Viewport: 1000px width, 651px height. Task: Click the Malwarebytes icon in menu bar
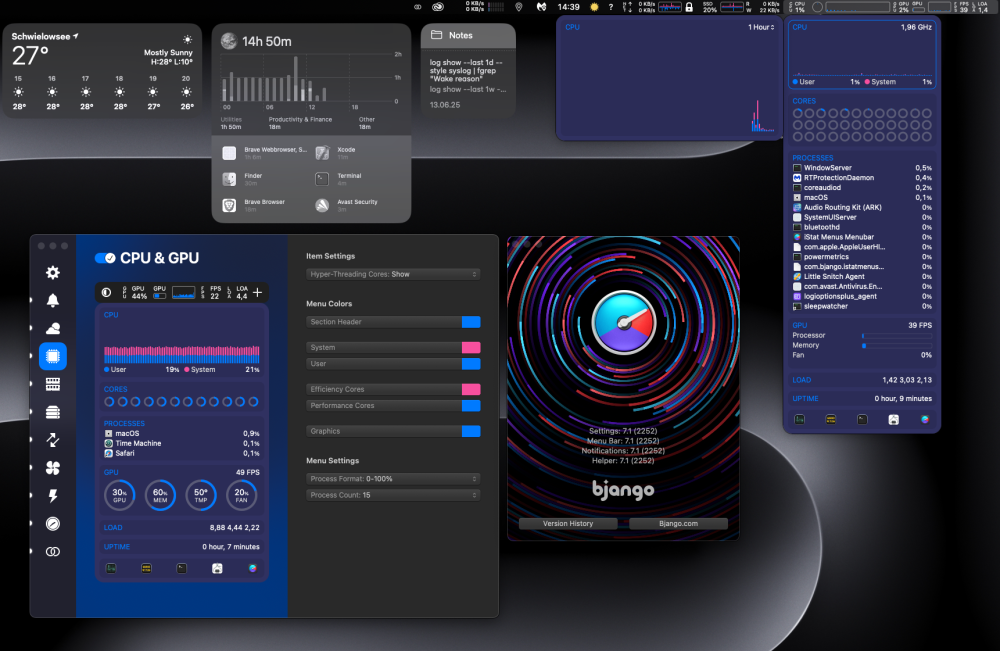click(541, 7)
